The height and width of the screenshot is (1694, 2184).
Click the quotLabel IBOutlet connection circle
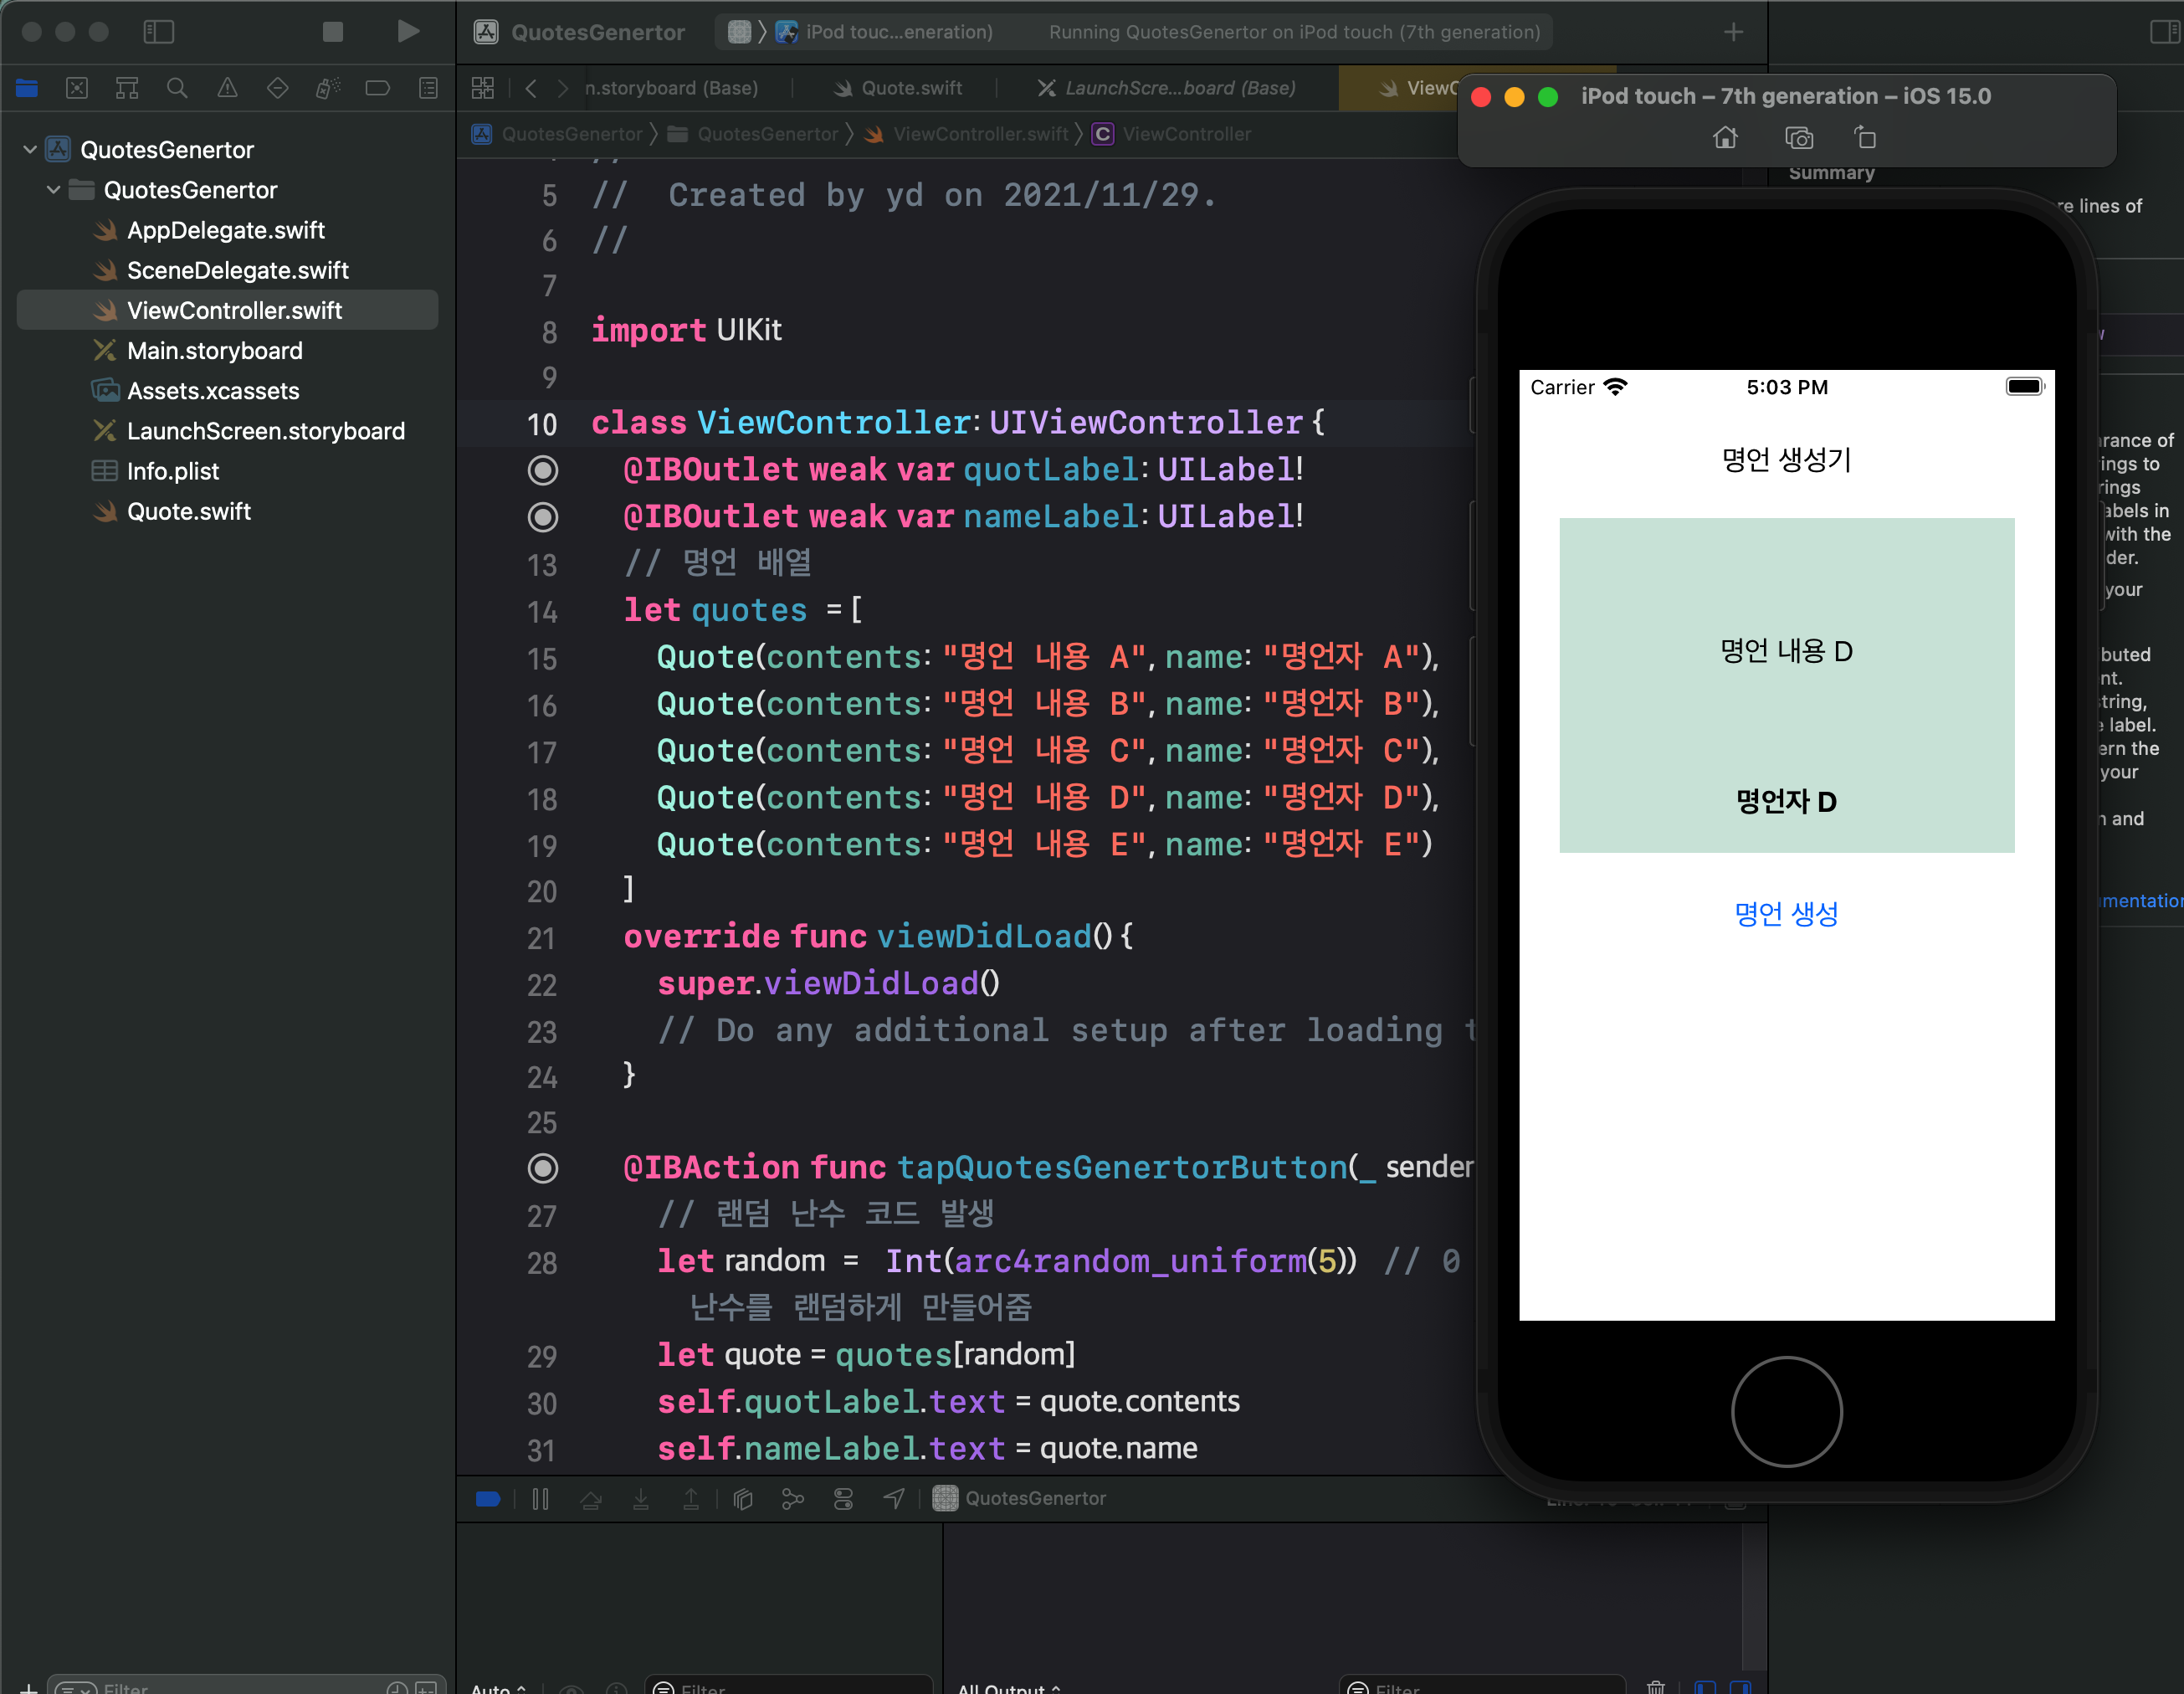coord(543,470)
